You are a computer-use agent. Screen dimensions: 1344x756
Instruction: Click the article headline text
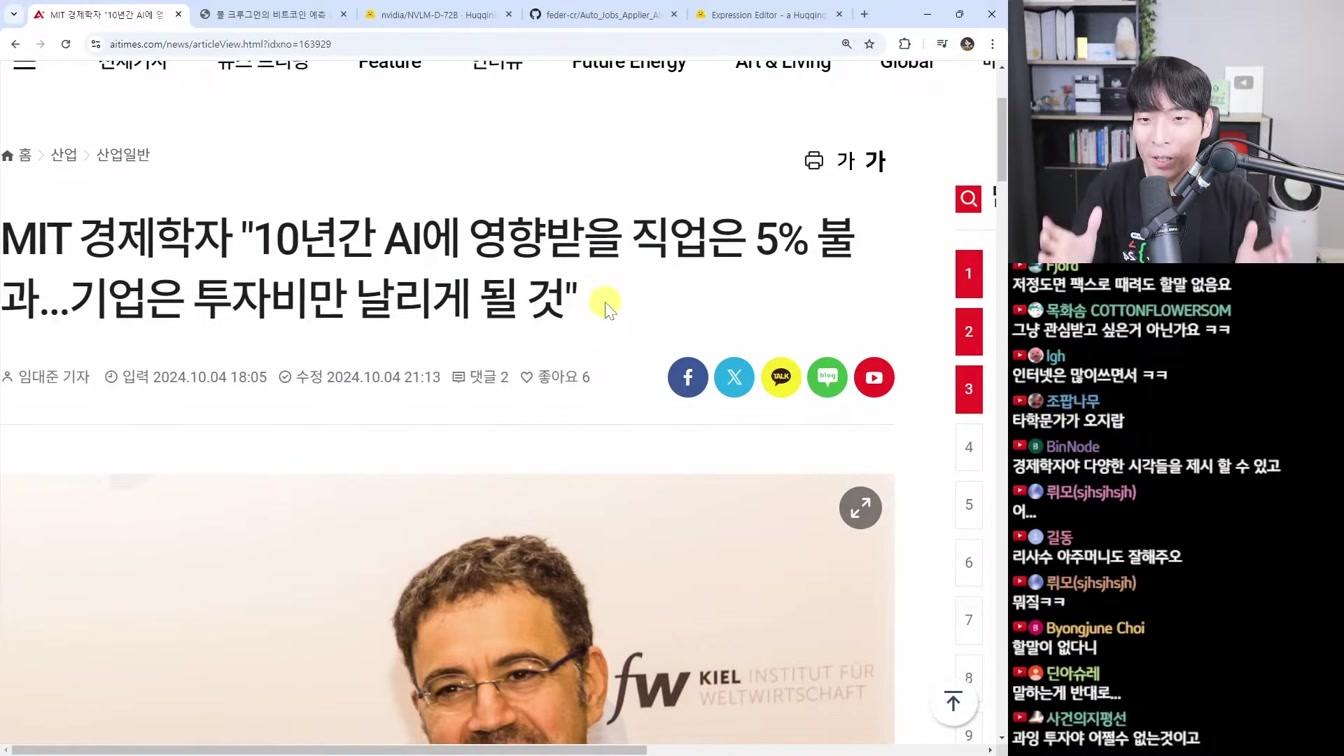pyautogui.click(x=427, y=268)
